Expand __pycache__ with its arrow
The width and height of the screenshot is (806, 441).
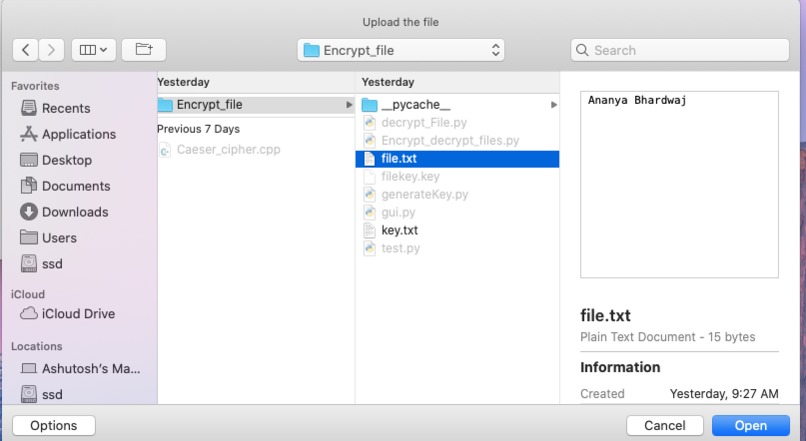pyautogui.click(x=554, y=105)
